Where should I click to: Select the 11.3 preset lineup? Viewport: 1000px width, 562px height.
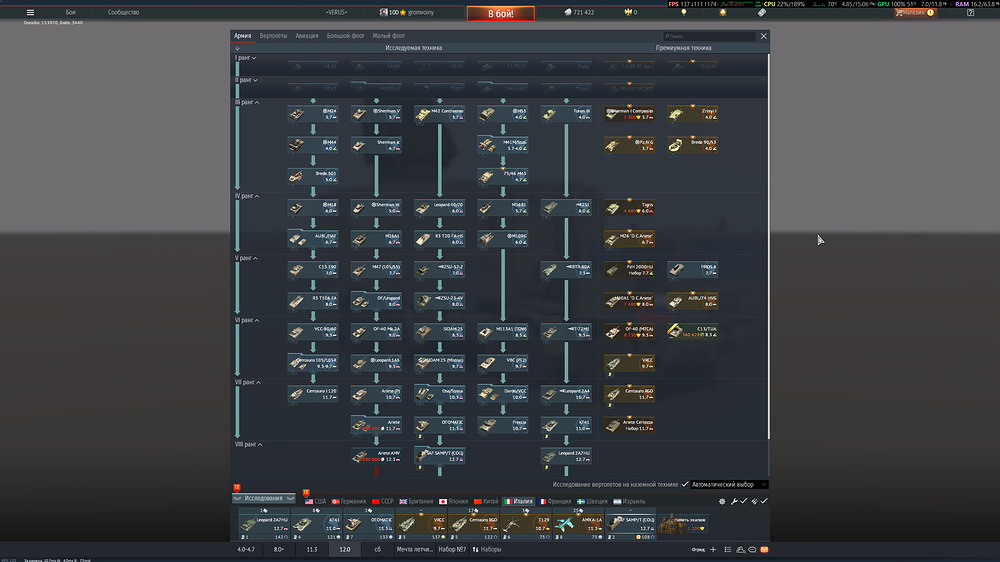coord(311,549)
